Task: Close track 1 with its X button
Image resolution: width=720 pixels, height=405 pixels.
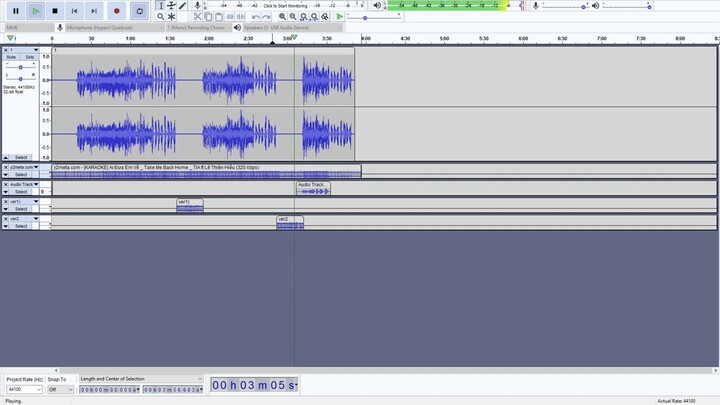Action: coord(6,50)
